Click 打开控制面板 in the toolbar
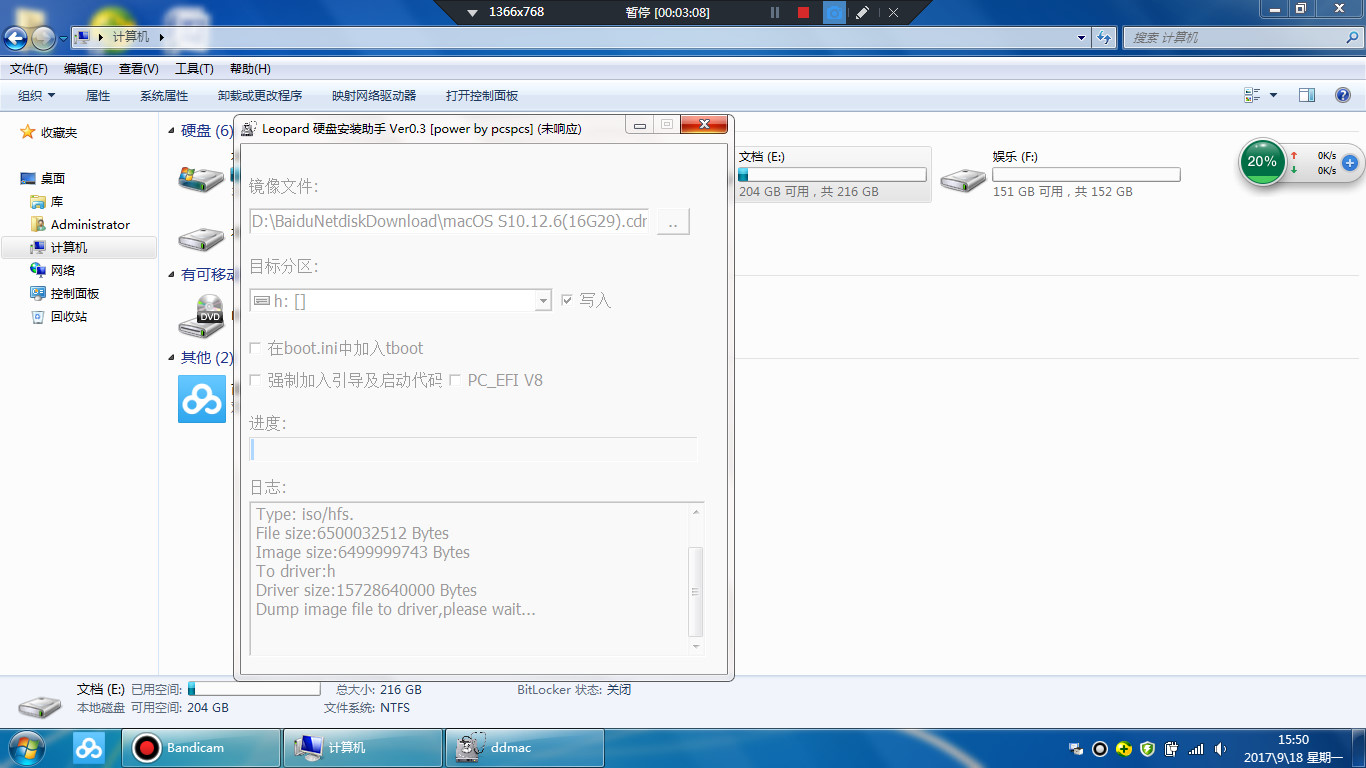Viewport: 1366px width, 768px height. tap(482, 96)
